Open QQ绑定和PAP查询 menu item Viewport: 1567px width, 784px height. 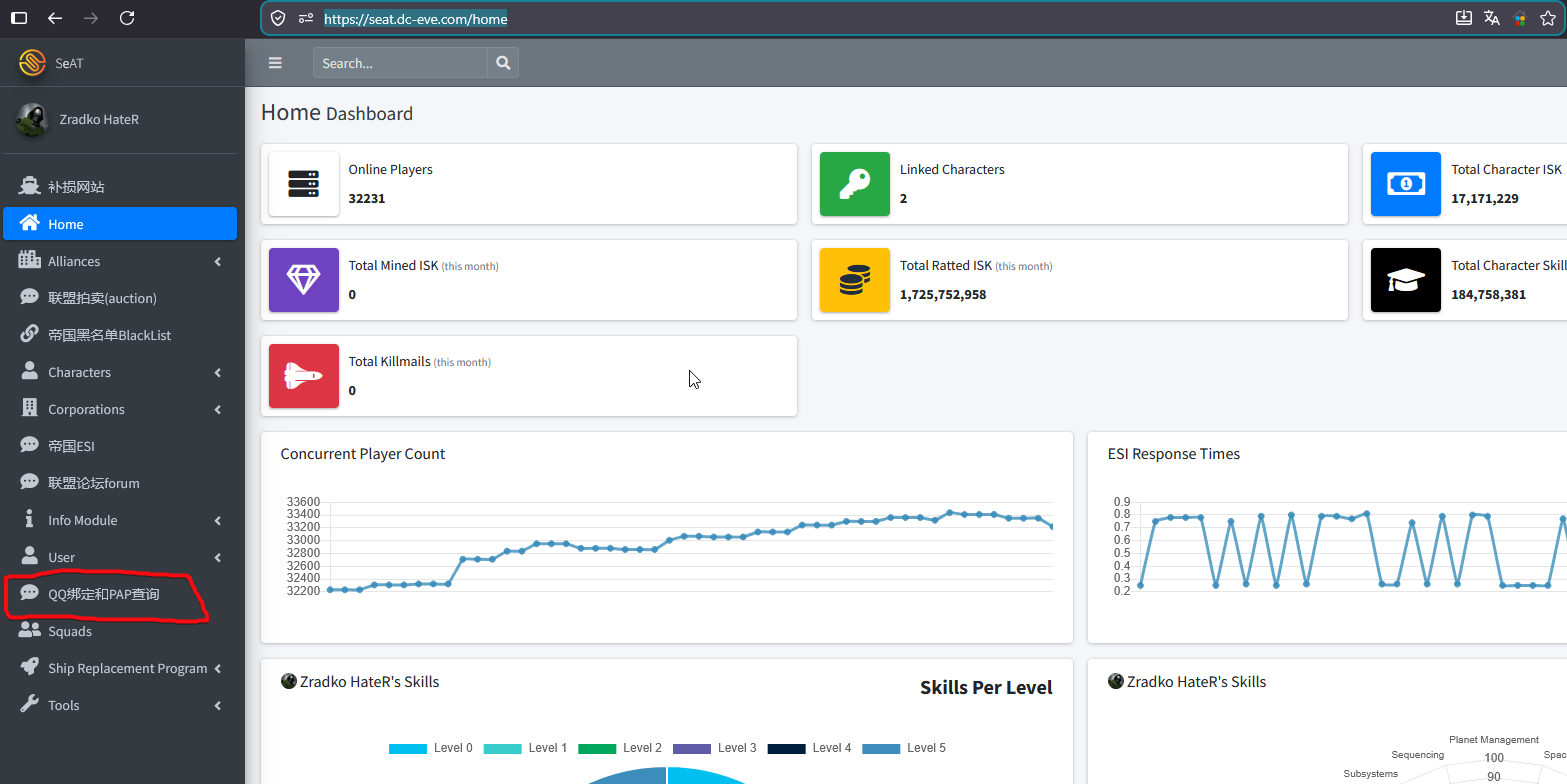coord(120,594)
